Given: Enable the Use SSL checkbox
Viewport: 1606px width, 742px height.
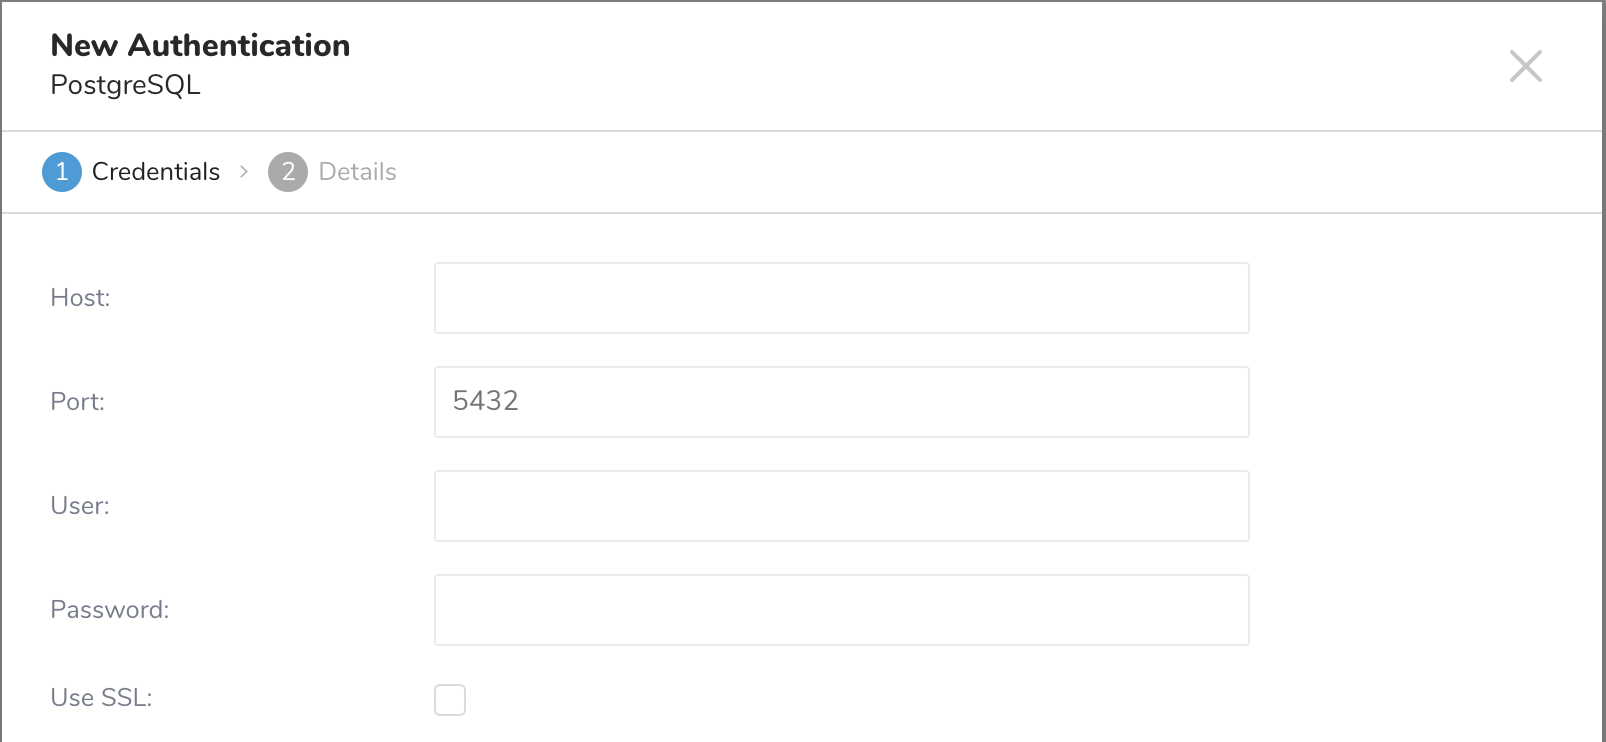Looking at the screenshot, I should [450, 700].
